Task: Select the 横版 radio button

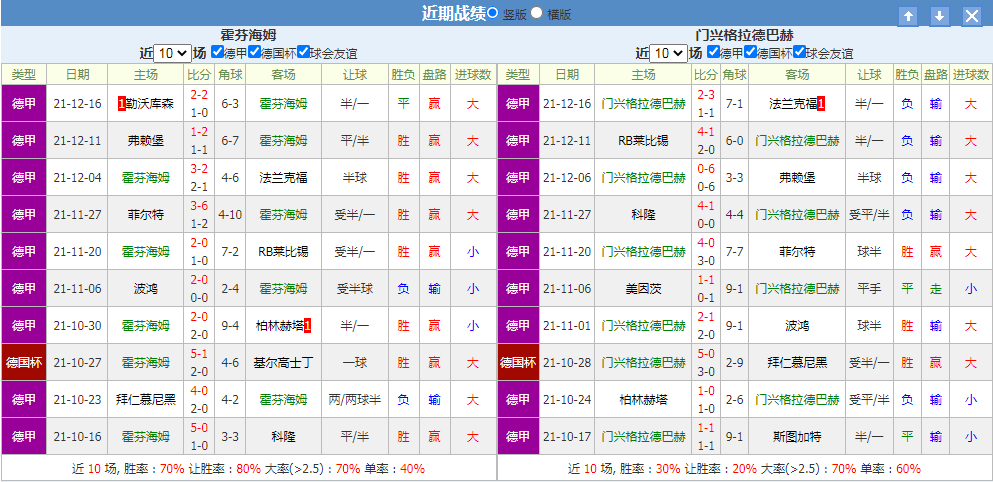Action: coord(536,13)
